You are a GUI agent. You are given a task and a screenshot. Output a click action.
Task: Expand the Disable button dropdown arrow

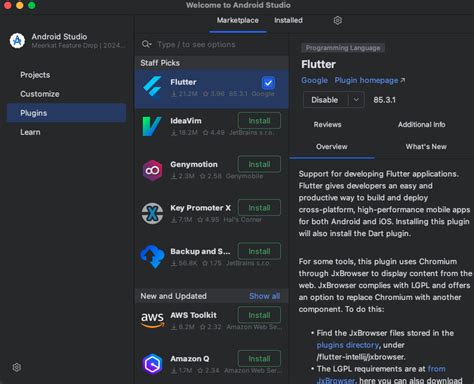point(356,100)
